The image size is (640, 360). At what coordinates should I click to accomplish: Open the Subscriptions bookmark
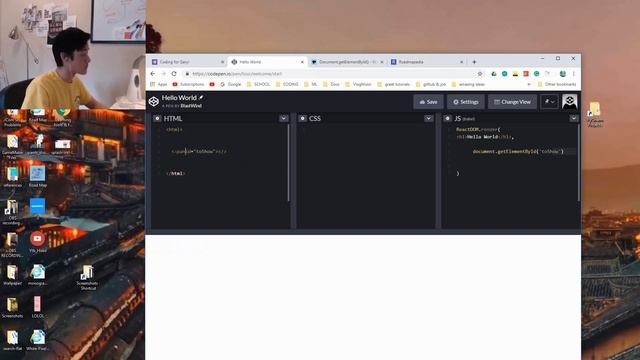pos(188,84)
